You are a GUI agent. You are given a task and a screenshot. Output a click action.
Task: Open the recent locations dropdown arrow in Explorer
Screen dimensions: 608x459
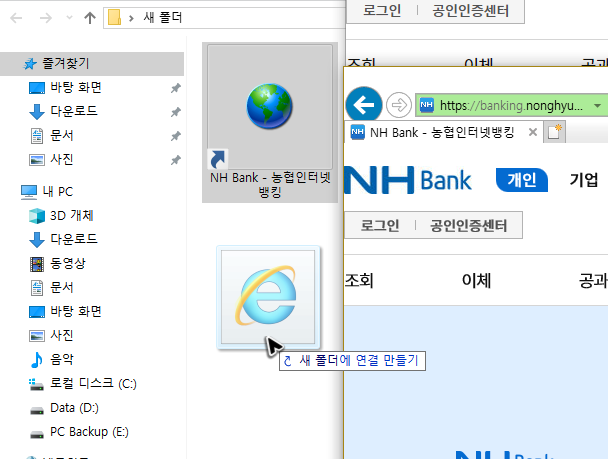tap(69, 17)
